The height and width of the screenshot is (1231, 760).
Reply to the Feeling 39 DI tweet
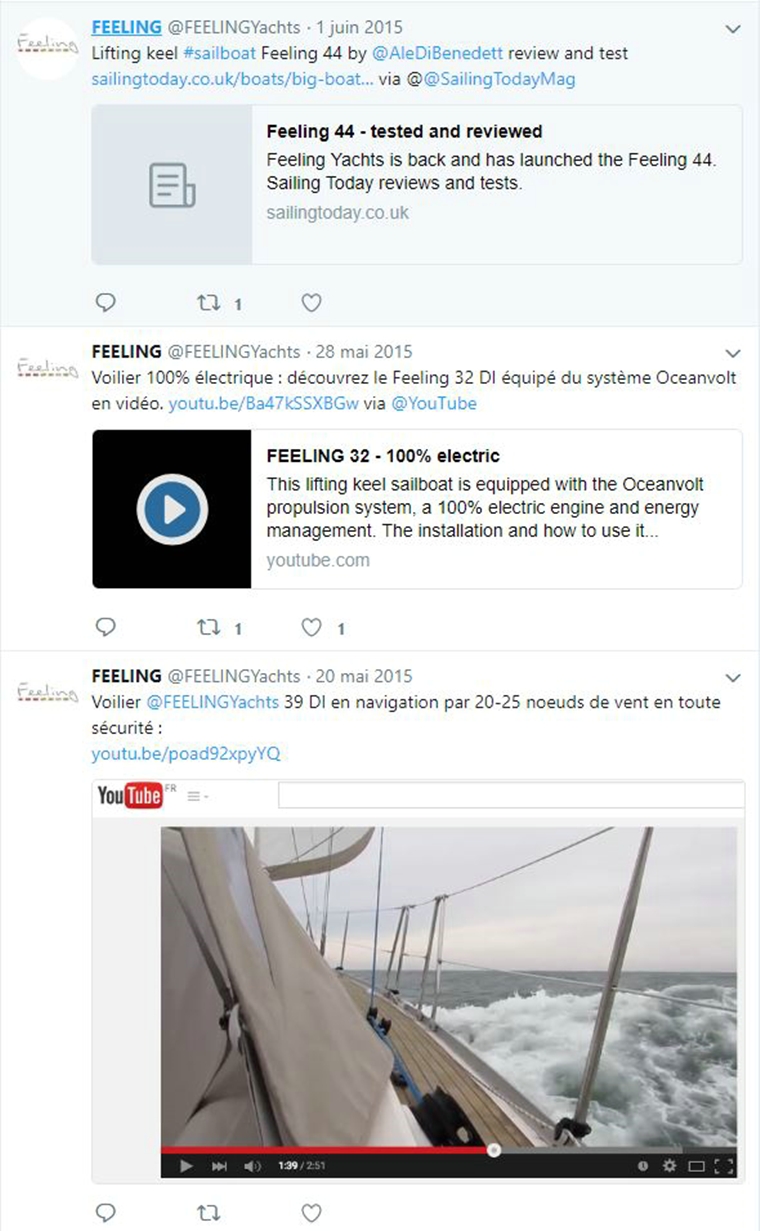click(105, 1212)
